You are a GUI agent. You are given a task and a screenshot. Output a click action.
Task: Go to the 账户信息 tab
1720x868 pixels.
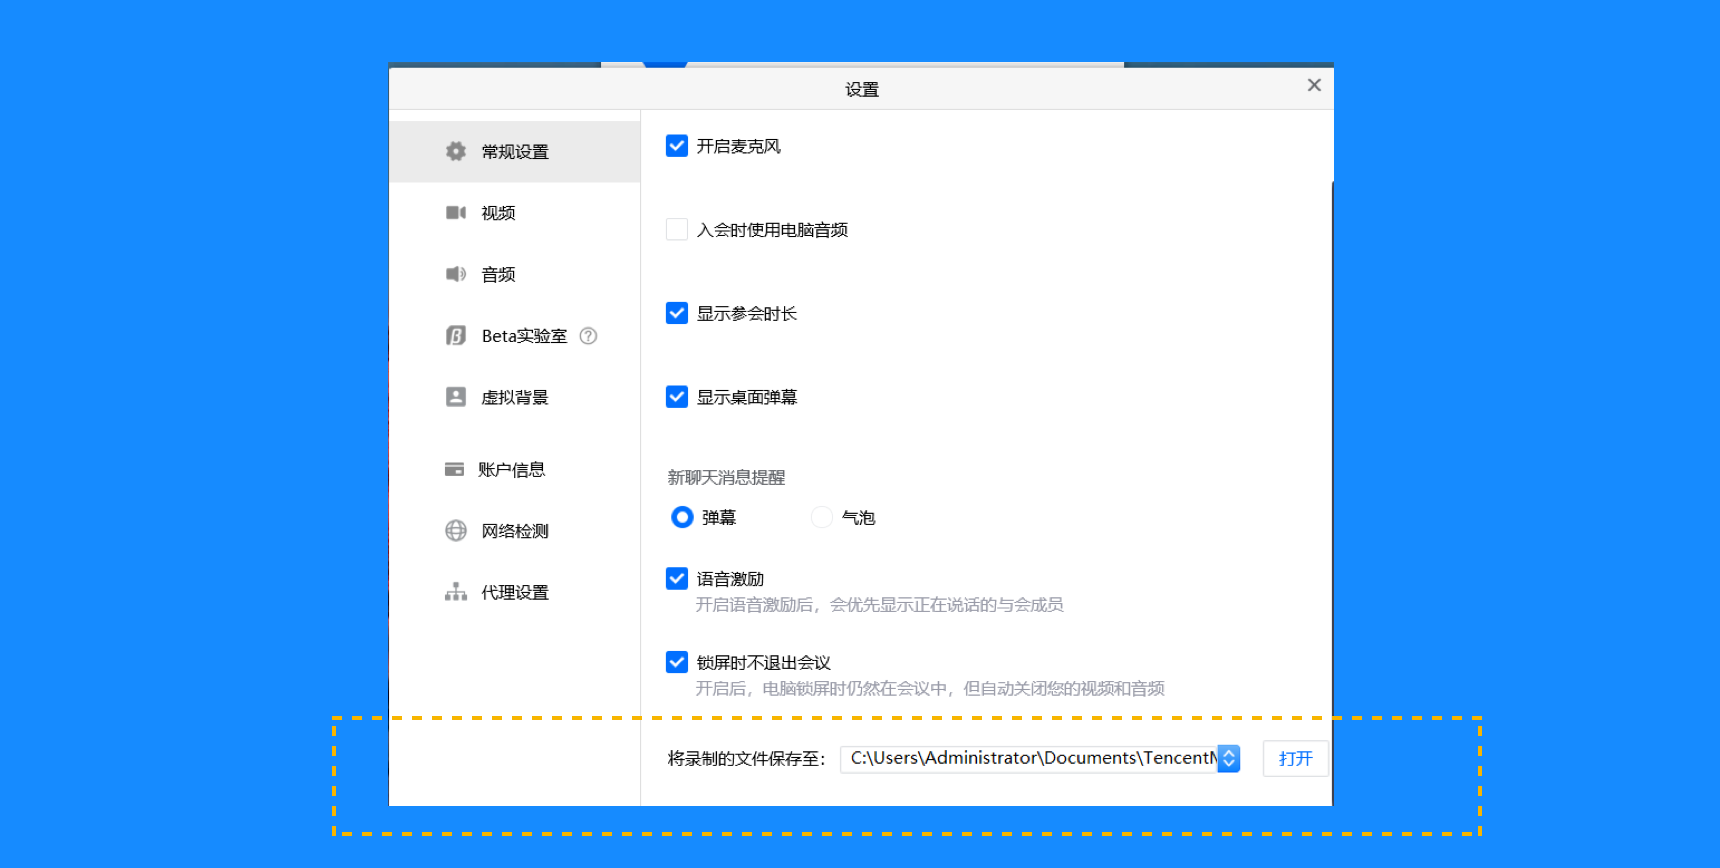click(x=515, y=469)
